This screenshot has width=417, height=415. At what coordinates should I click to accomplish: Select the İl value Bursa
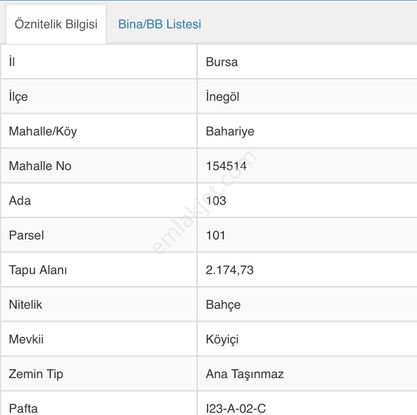tap(222, 62)
